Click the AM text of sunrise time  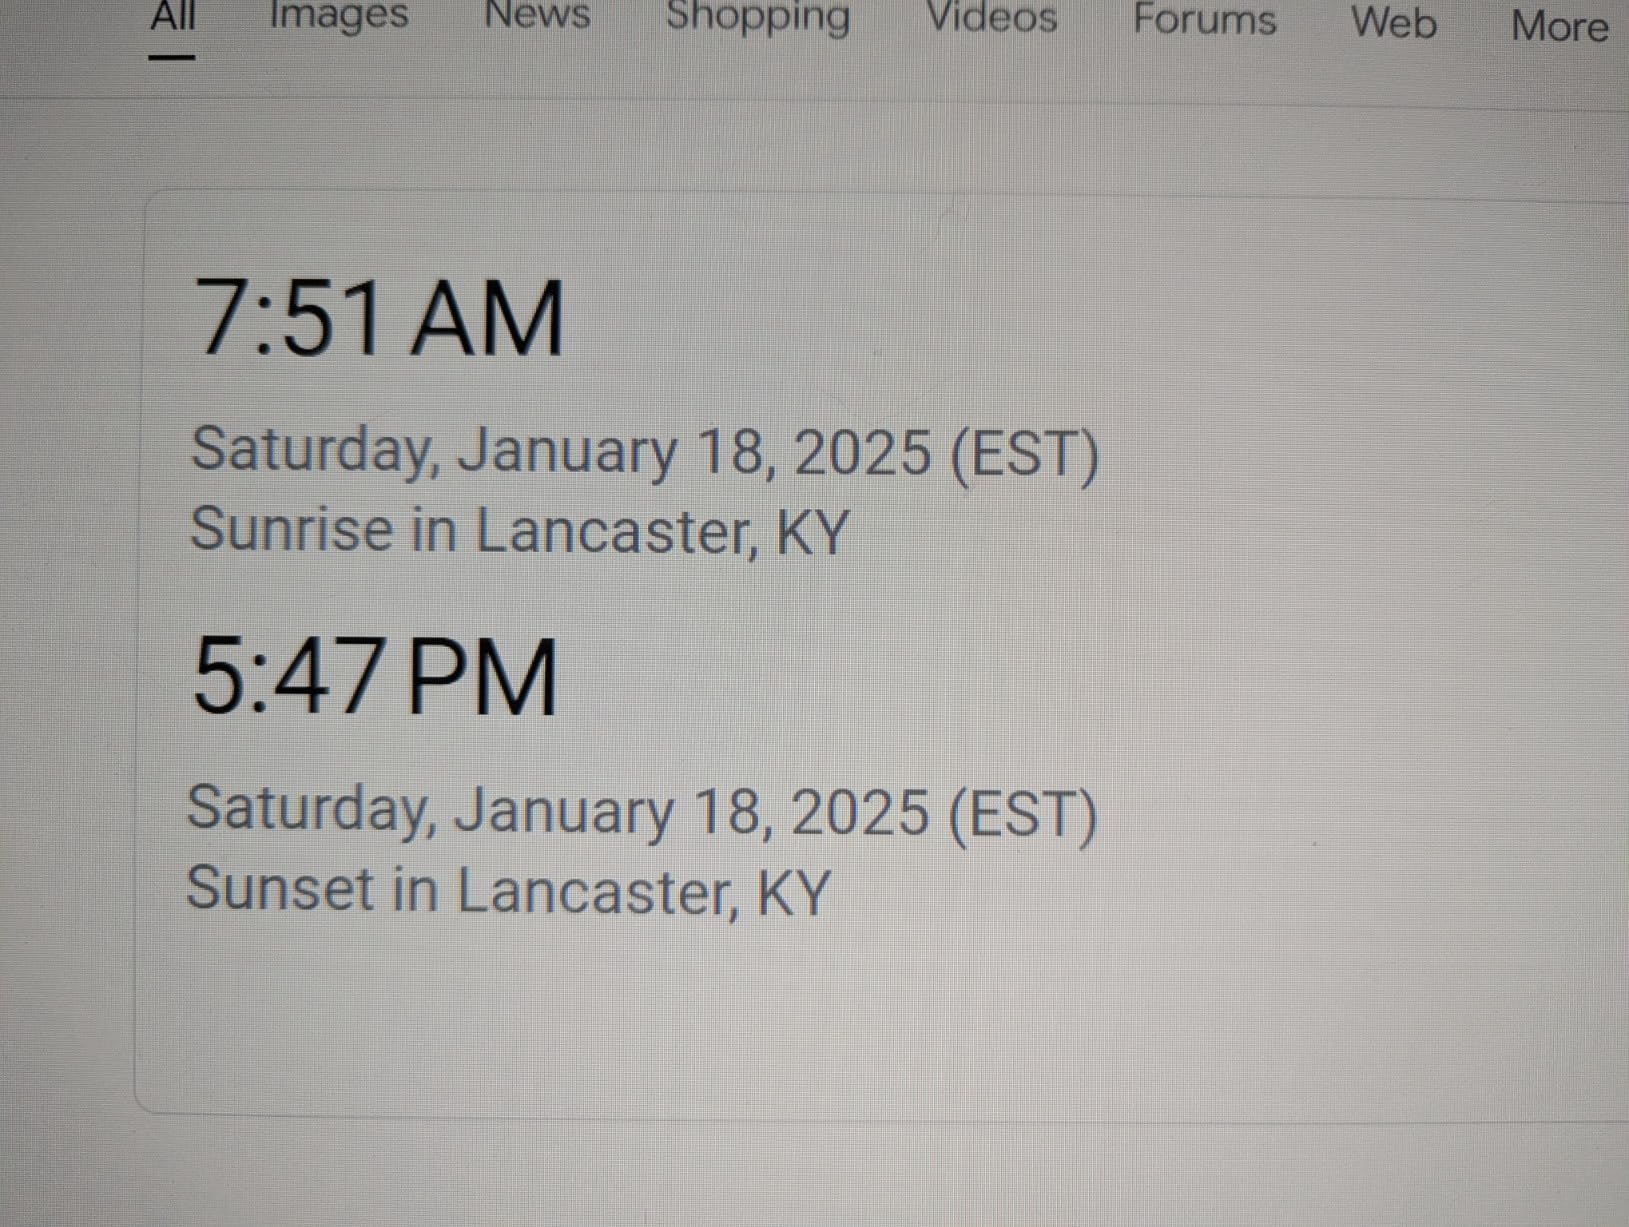point(488,319)
